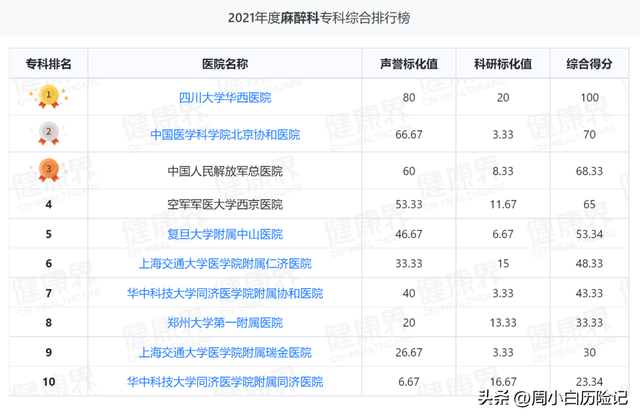Click composite score 33.33 for 郑州大学第一附属医院
Viewport: 640px width, 418px height.
coord(589,322)
